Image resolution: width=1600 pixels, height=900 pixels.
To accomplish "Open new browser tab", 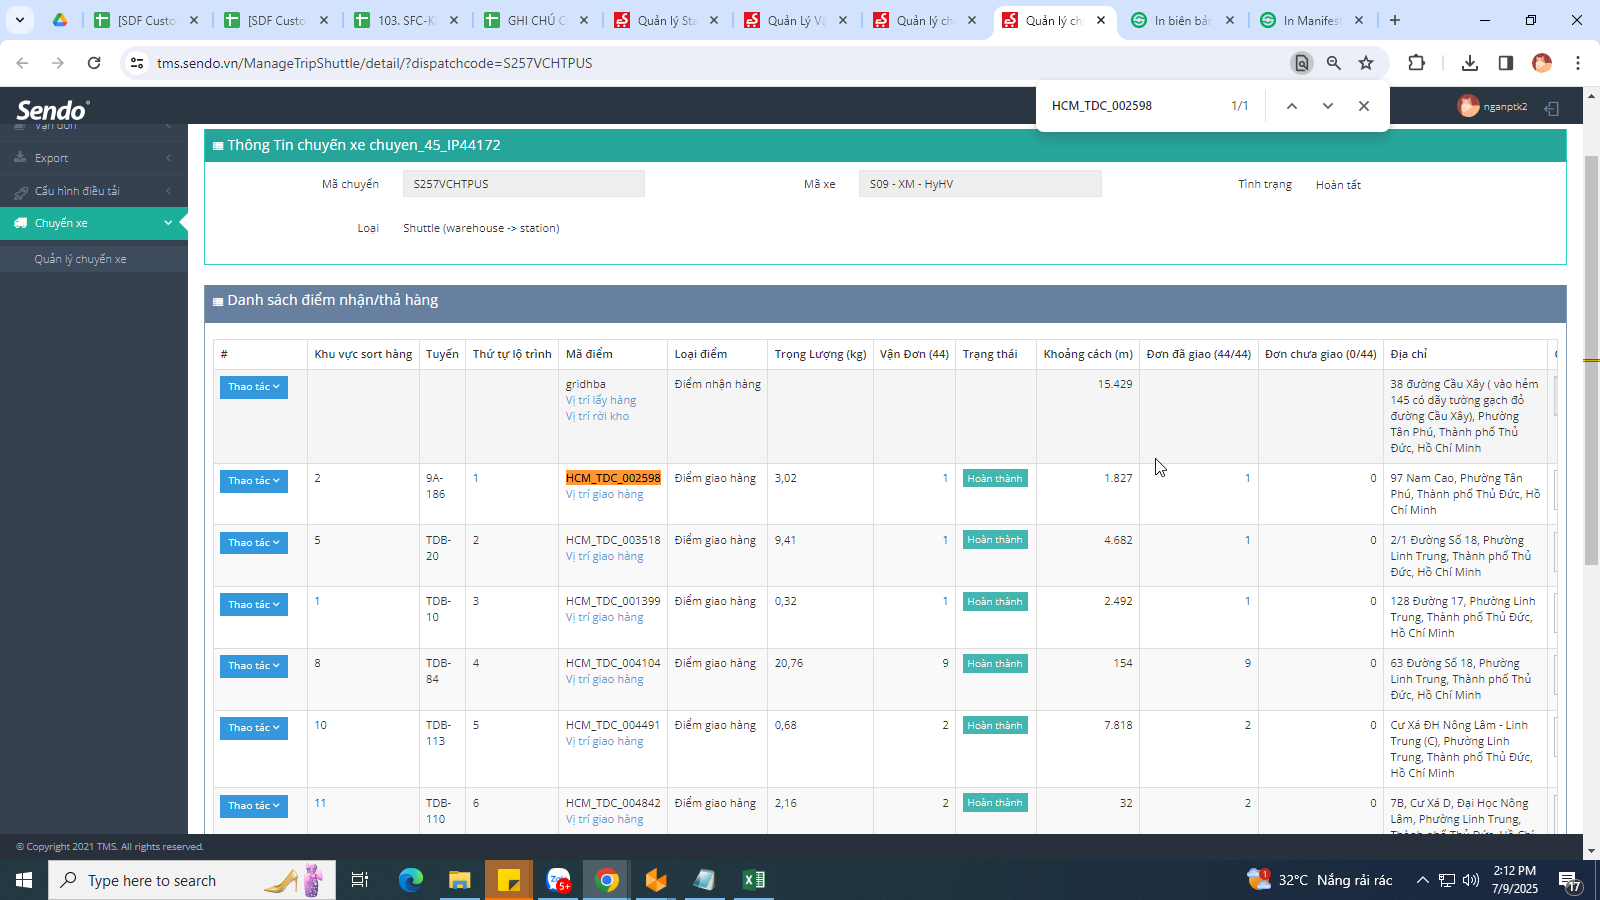I will [1395, 20].
